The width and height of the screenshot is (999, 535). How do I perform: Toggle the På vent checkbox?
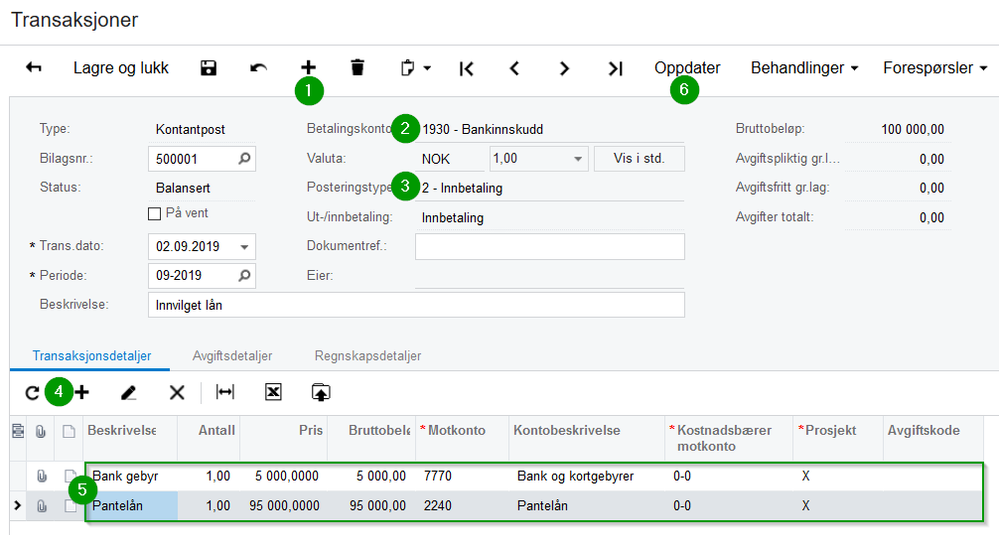pyautogui.click(x=154, y=213)
